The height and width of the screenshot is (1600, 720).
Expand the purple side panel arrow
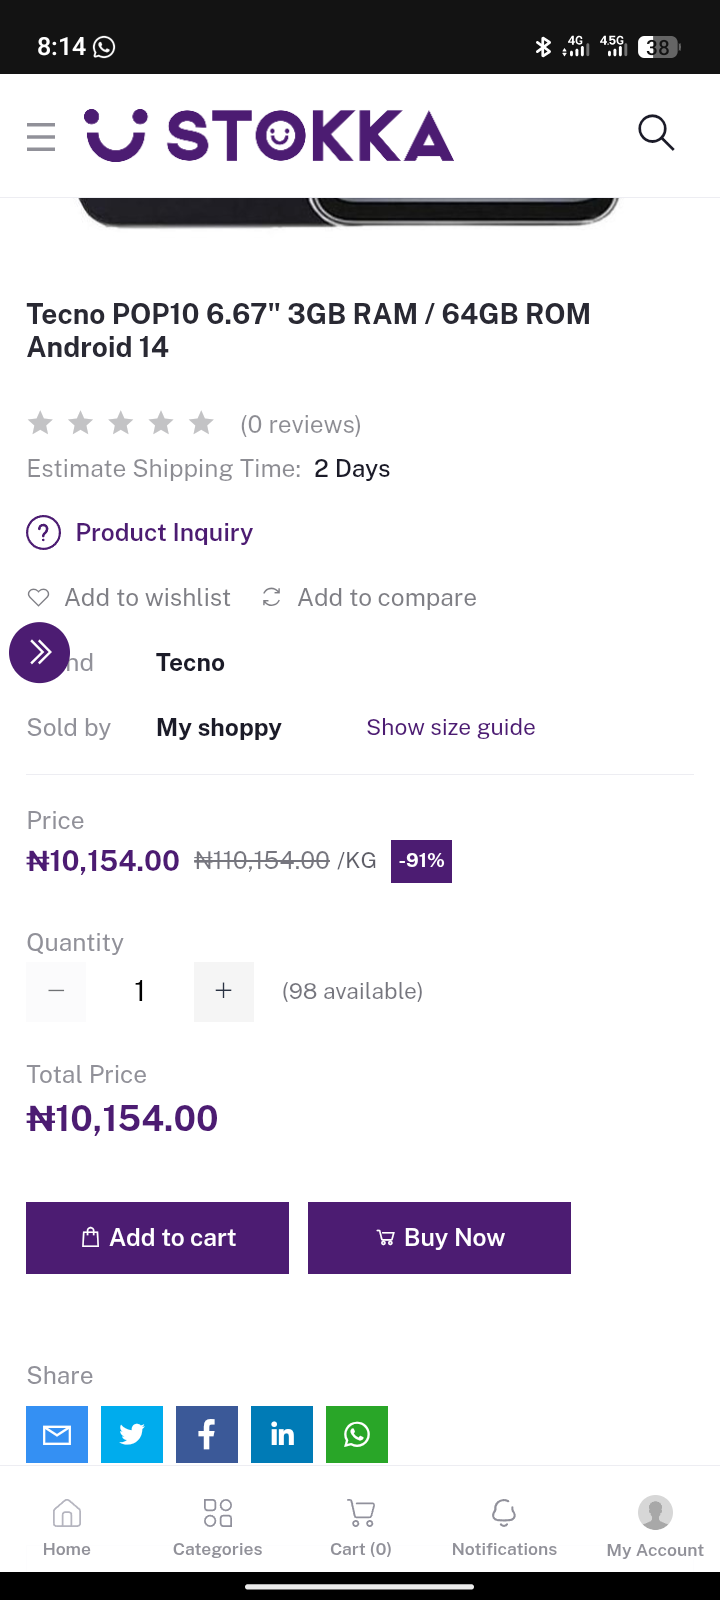coord(39,653)
